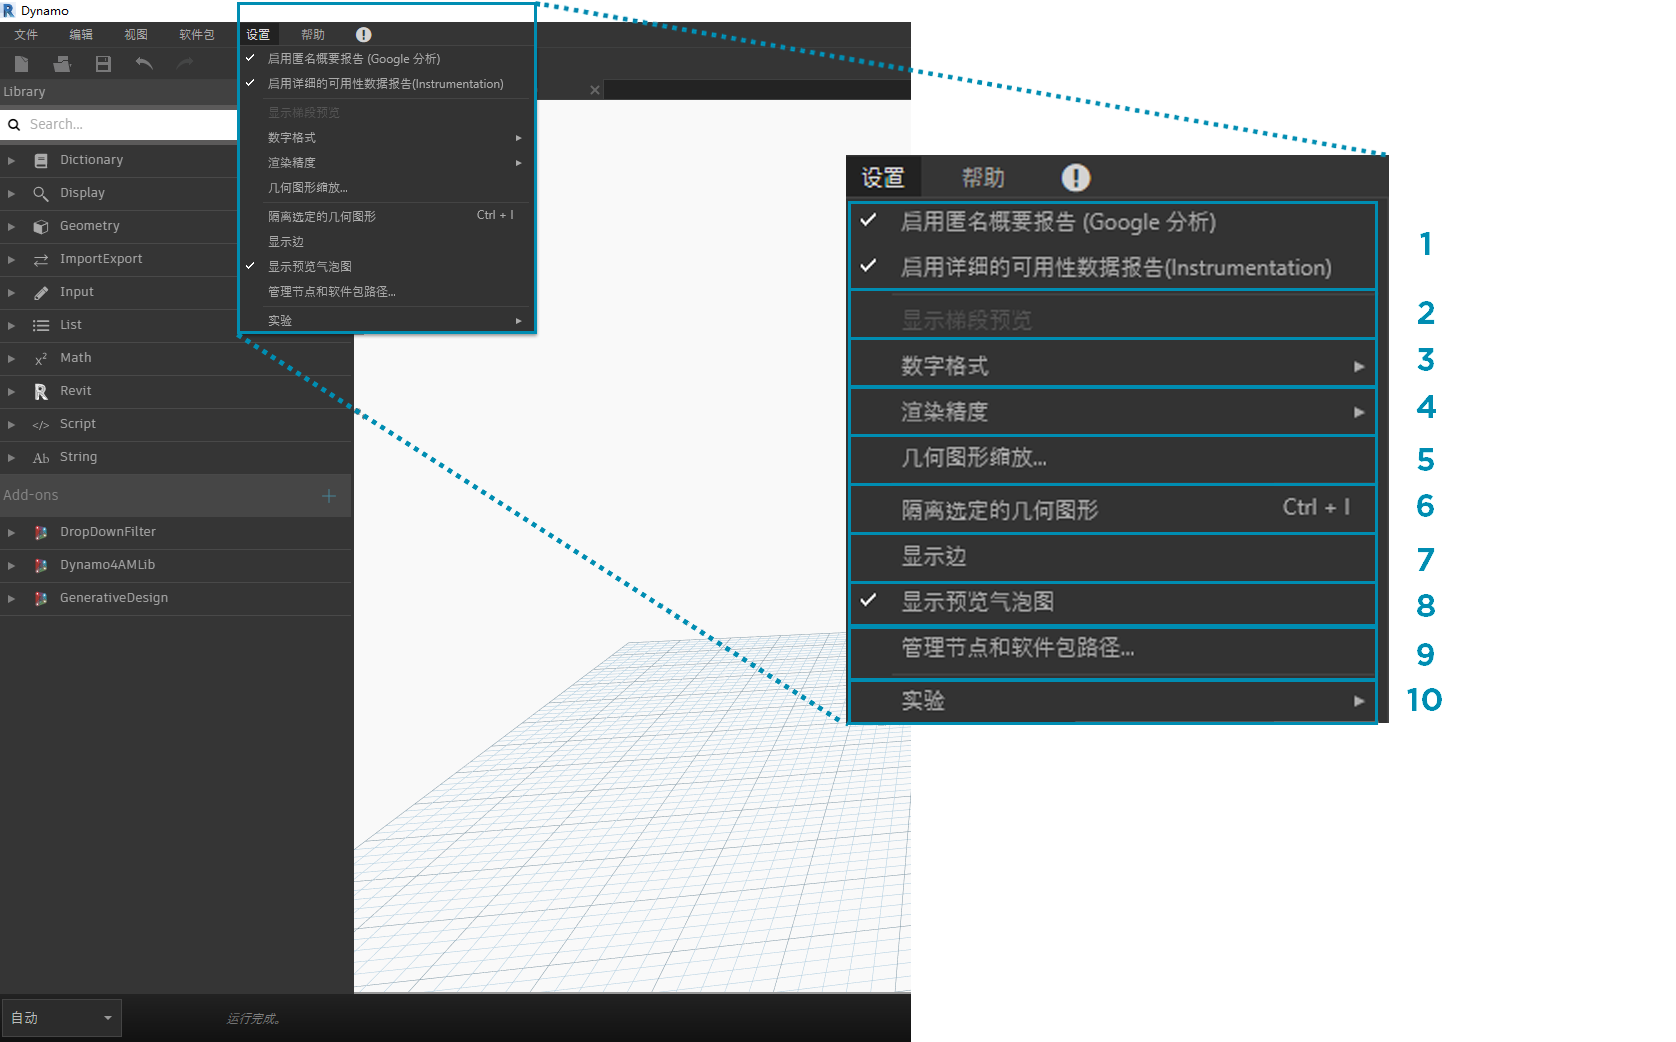Click the 运行完成。 status text
Image resolution: width=1676 pixels, height=1042 pixels.
click(254, 1019)
